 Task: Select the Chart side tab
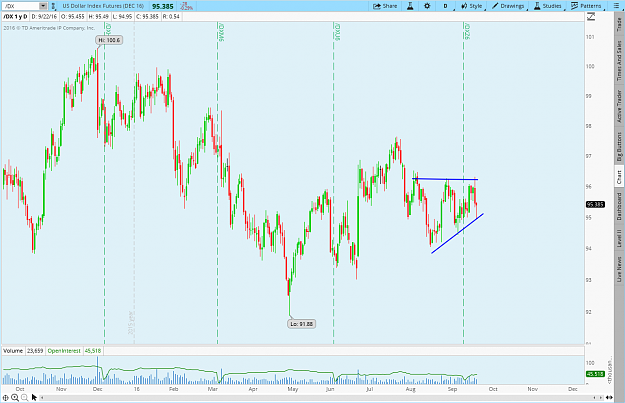click(x=619, y=177)
